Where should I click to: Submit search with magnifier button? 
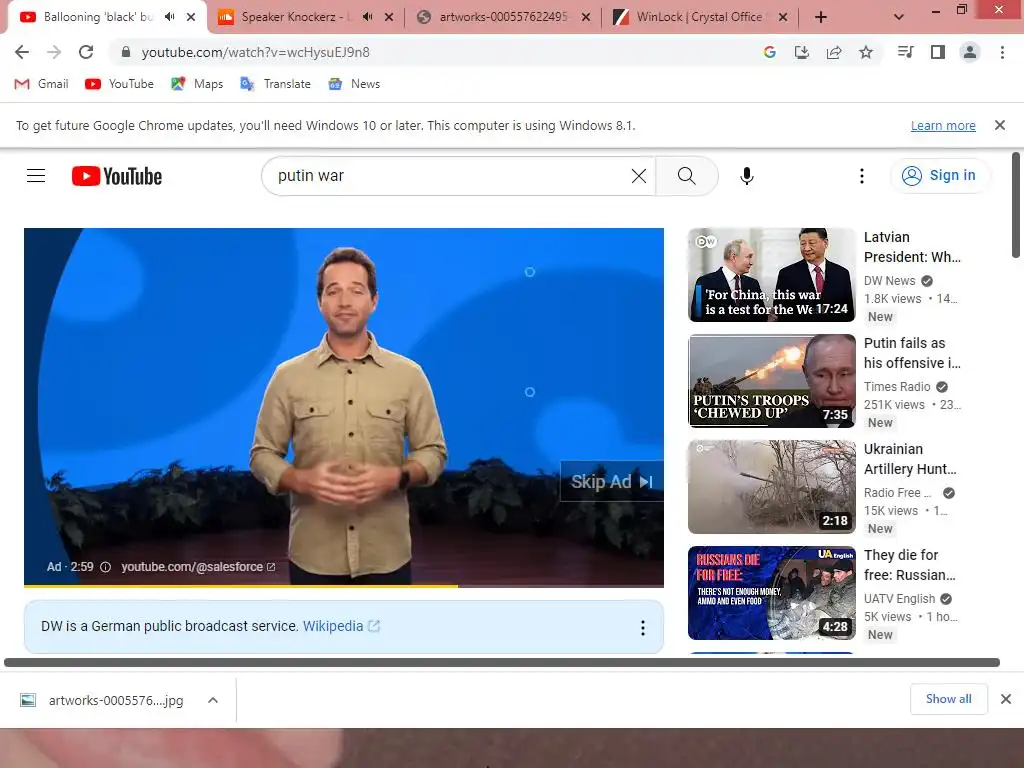tap(686, 176)
